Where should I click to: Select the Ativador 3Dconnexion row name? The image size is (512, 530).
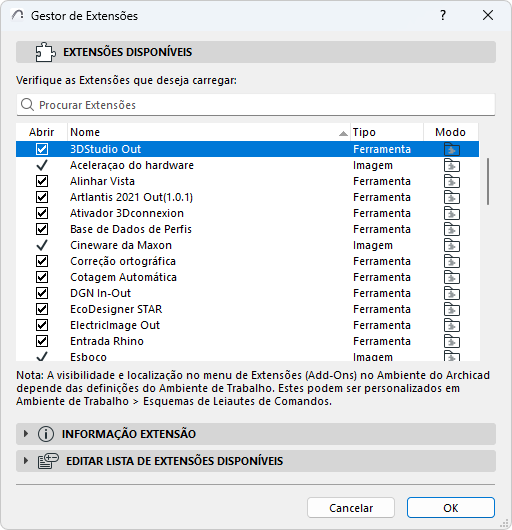pyautogui.click(x=127, y=213)
